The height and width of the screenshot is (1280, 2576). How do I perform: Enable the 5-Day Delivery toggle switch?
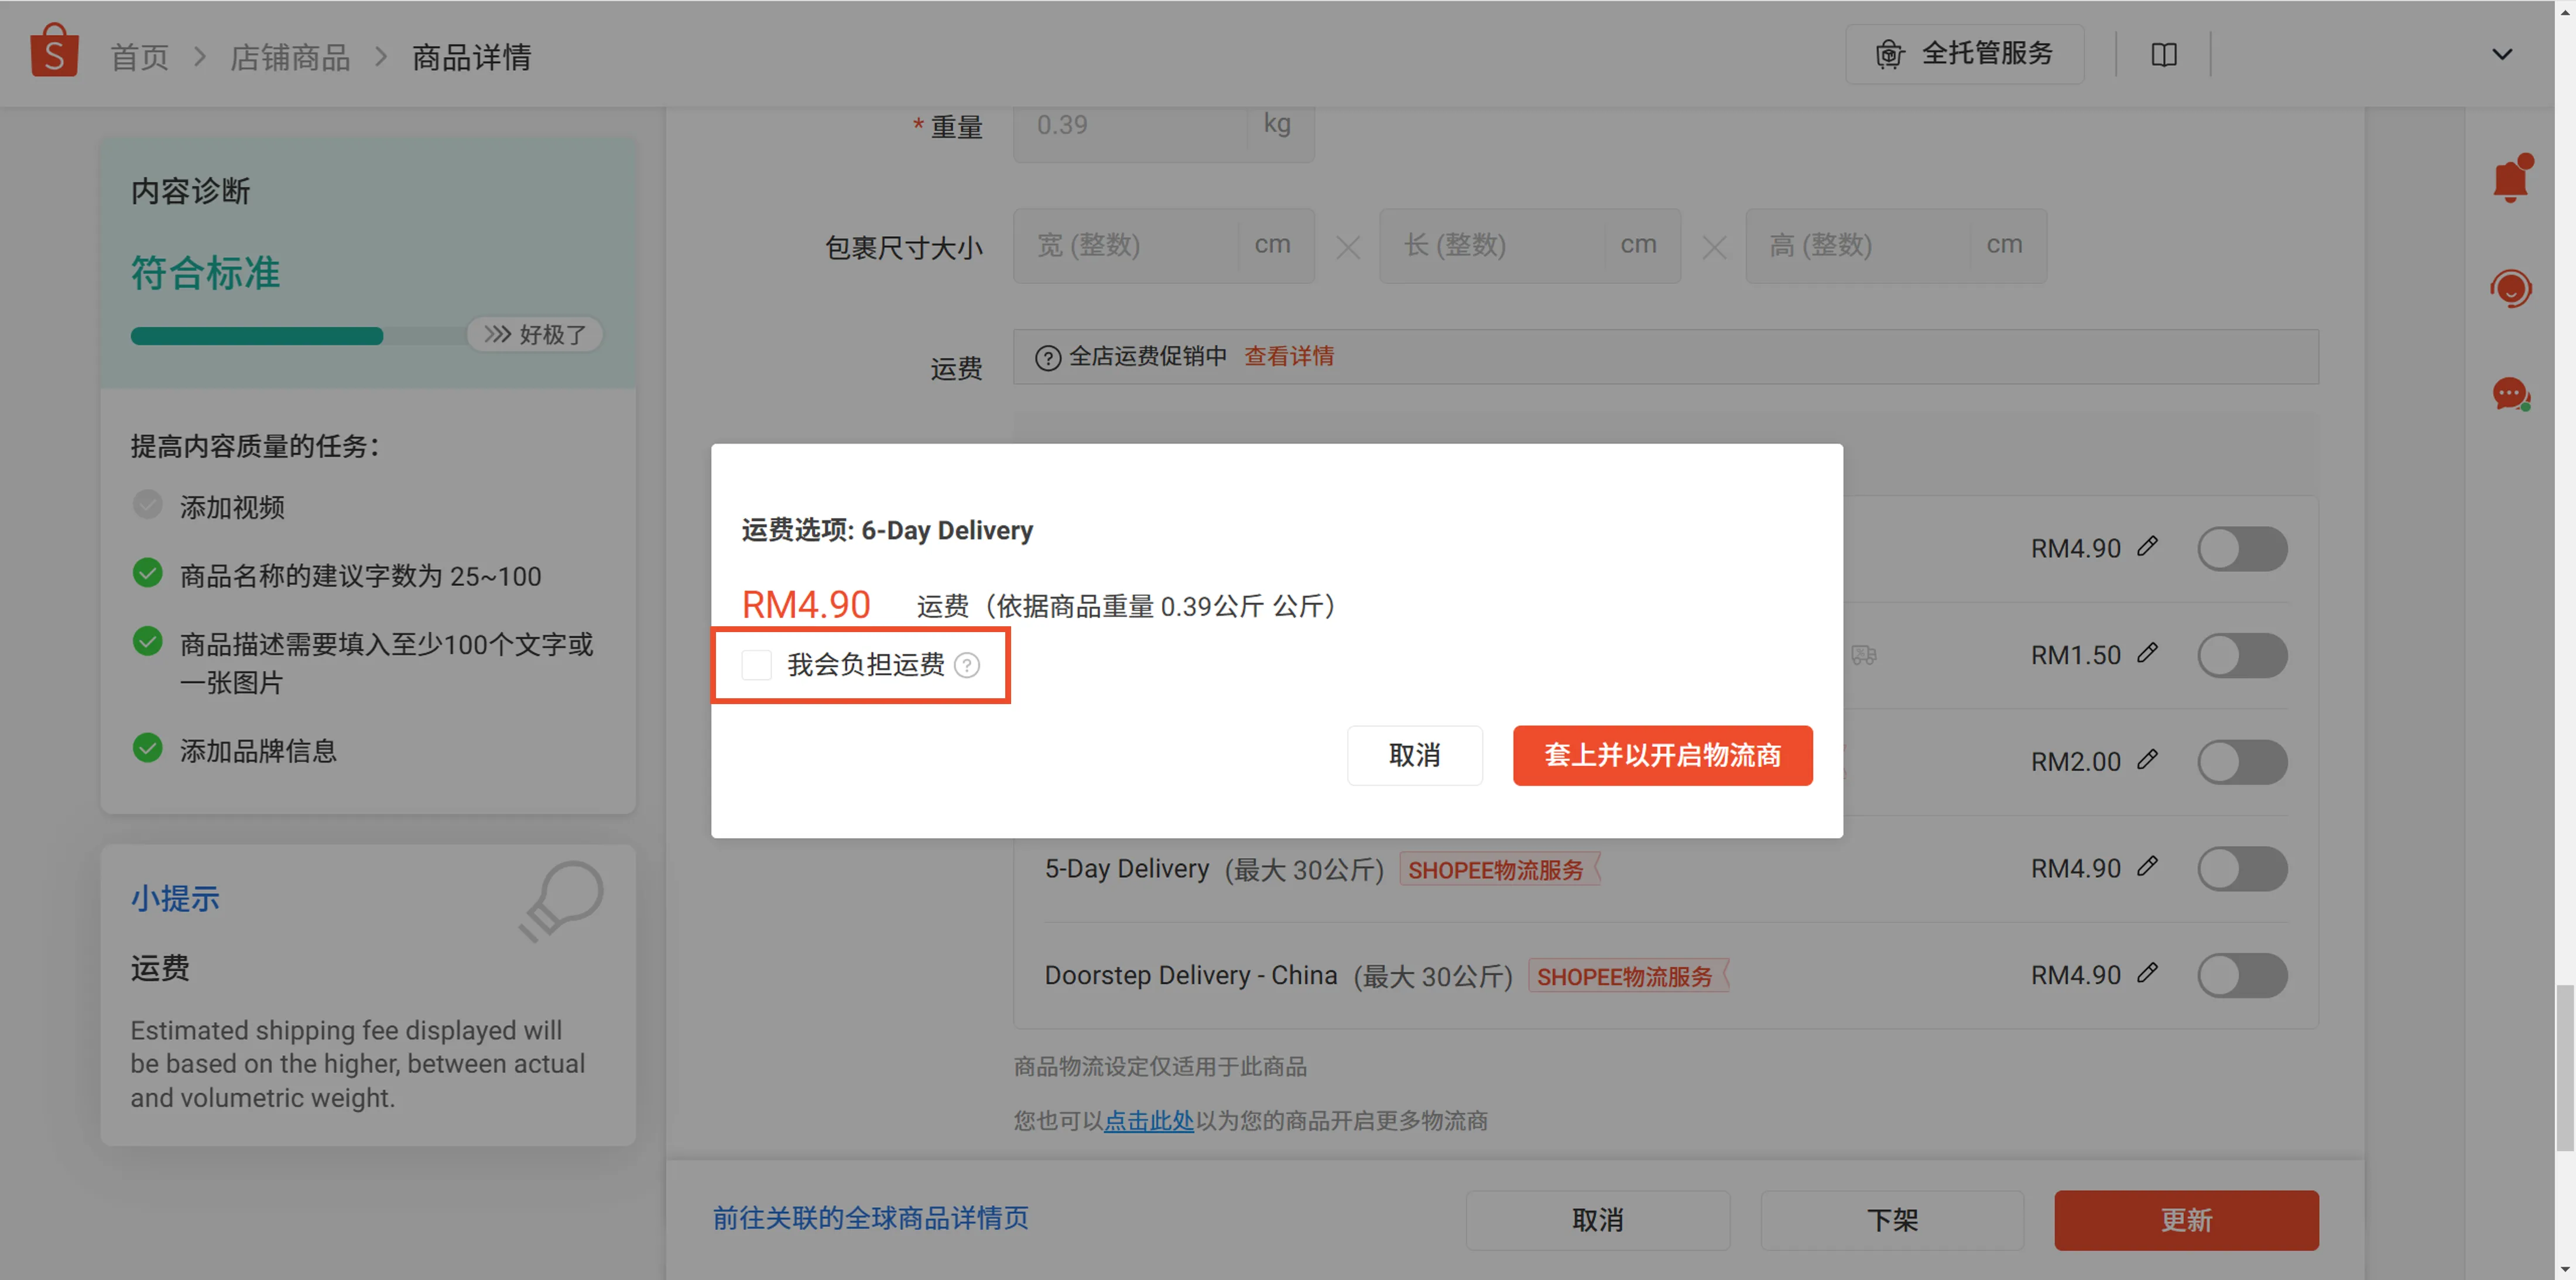pyautogui.click(x=2242, y=868)
